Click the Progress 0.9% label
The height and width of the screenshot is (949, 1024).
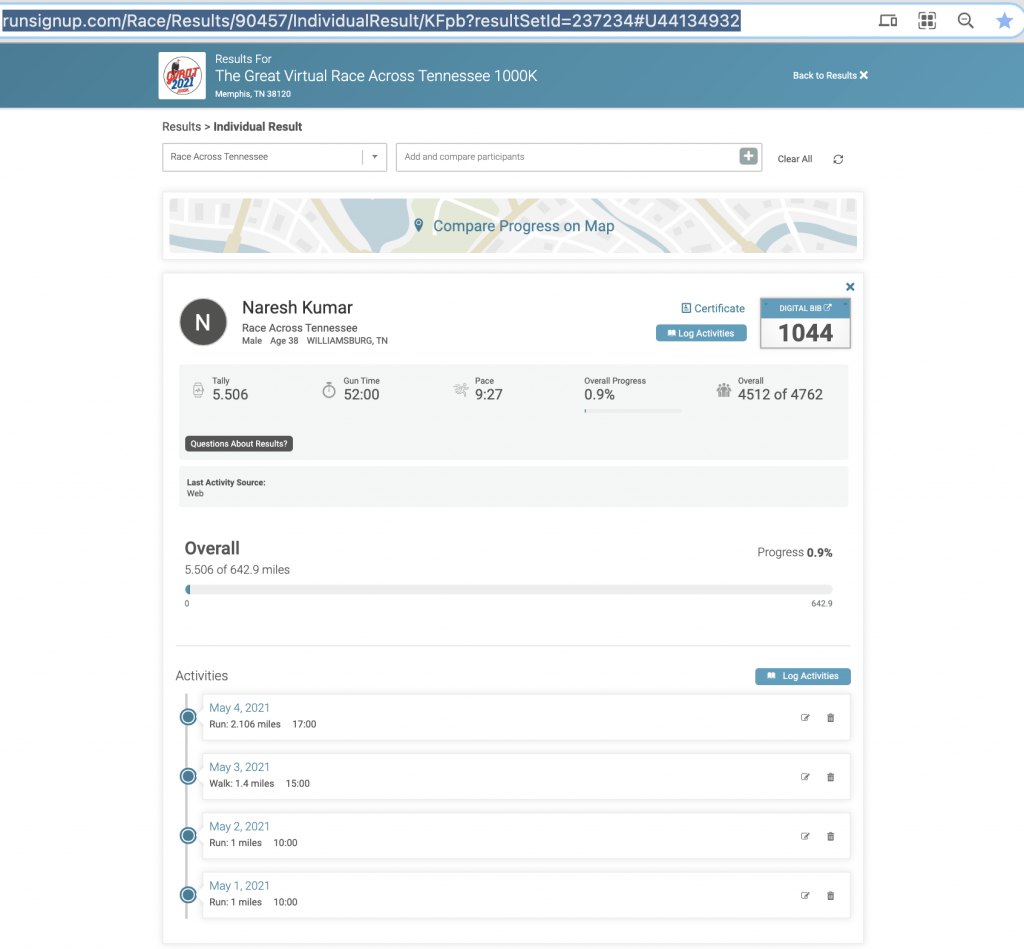[x=795, y=553]
